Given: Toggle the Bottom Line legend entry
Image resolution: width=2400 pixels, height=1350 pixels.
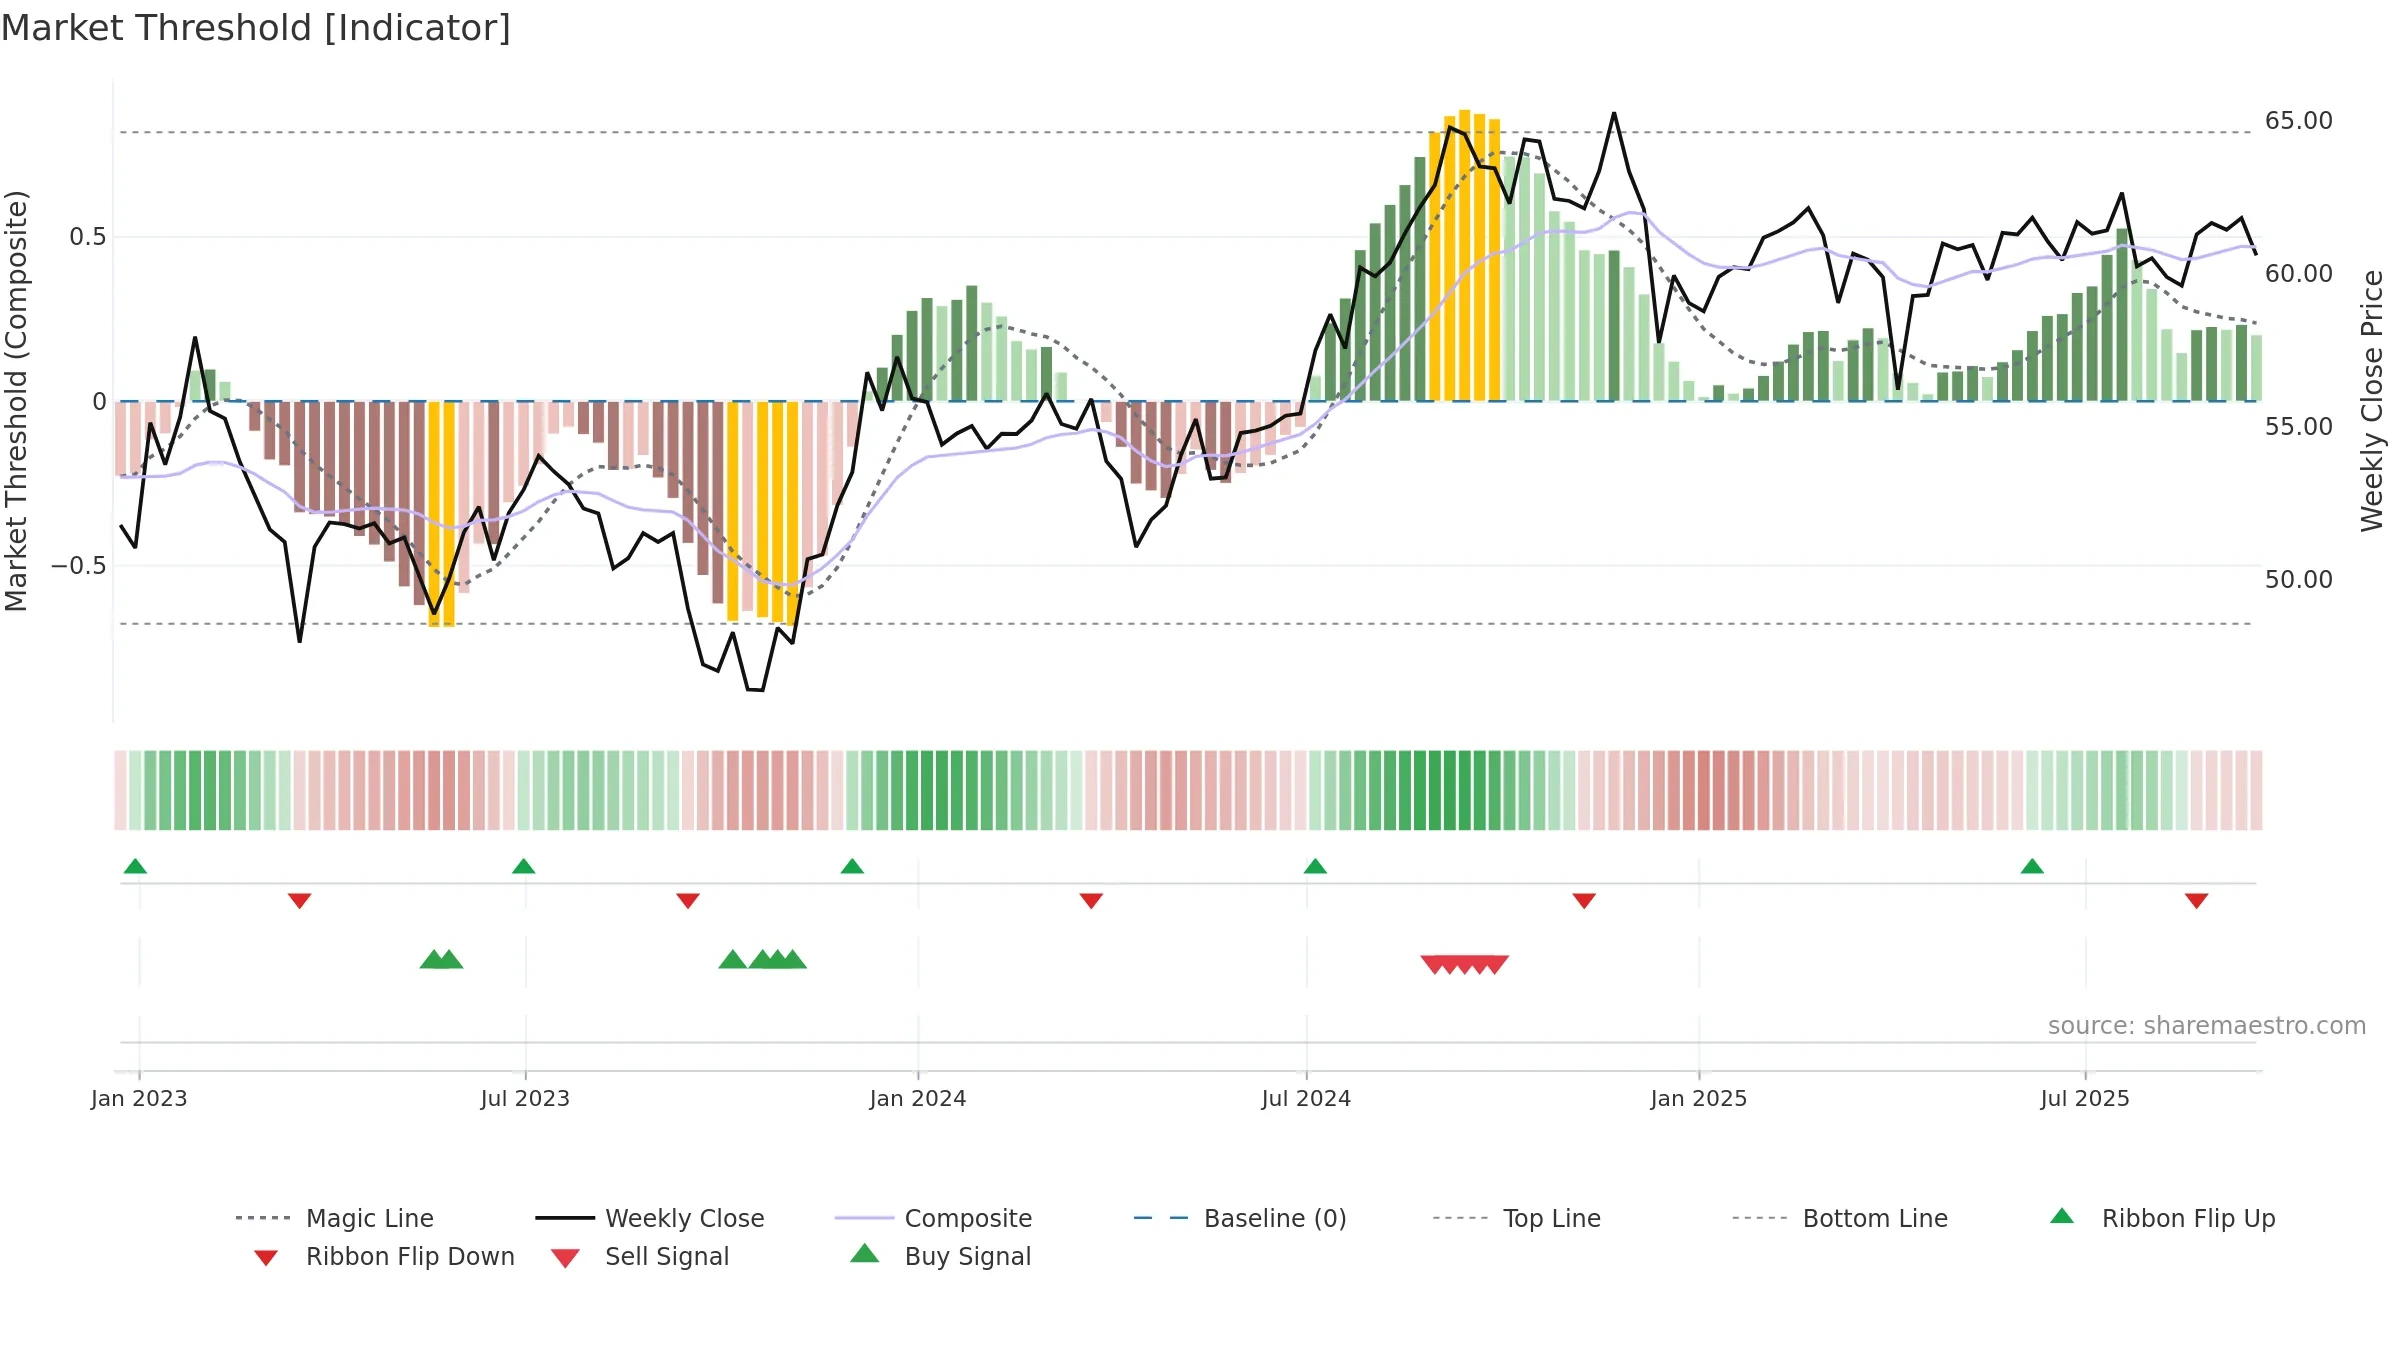Looking at the screenshot, I should coord(1840,1218).
